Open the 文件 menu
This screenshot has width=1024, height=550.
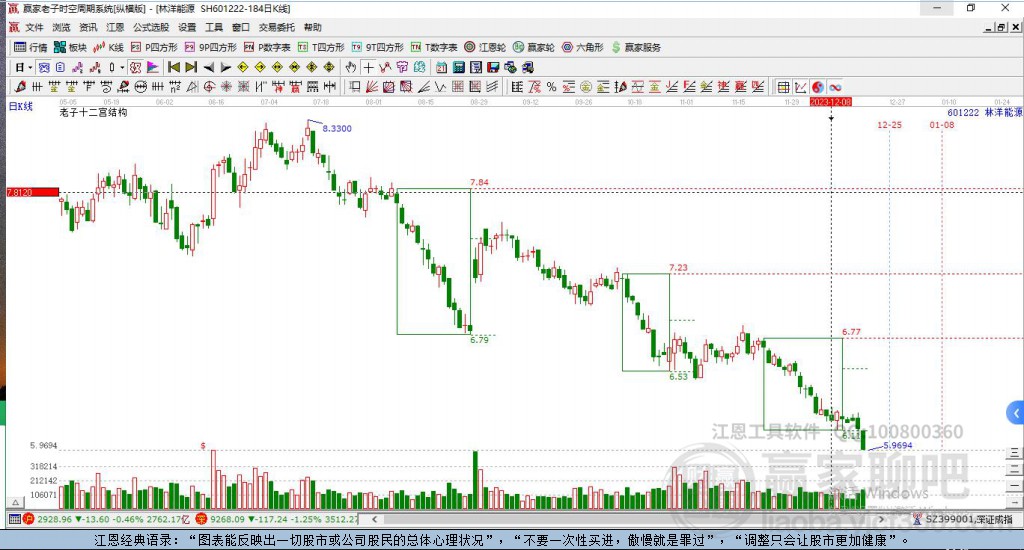pyautogui.click(x=34, y=27)
